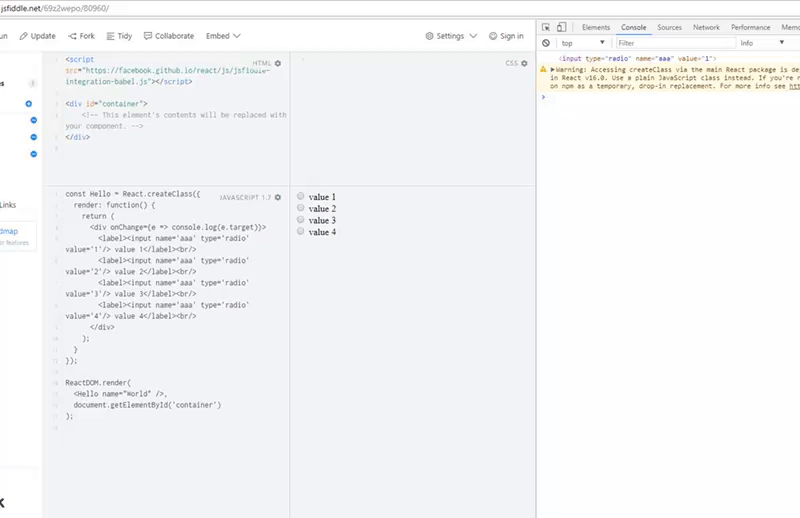
Task: Click the logged input type="radio" console entry
Action: (637, 59)
